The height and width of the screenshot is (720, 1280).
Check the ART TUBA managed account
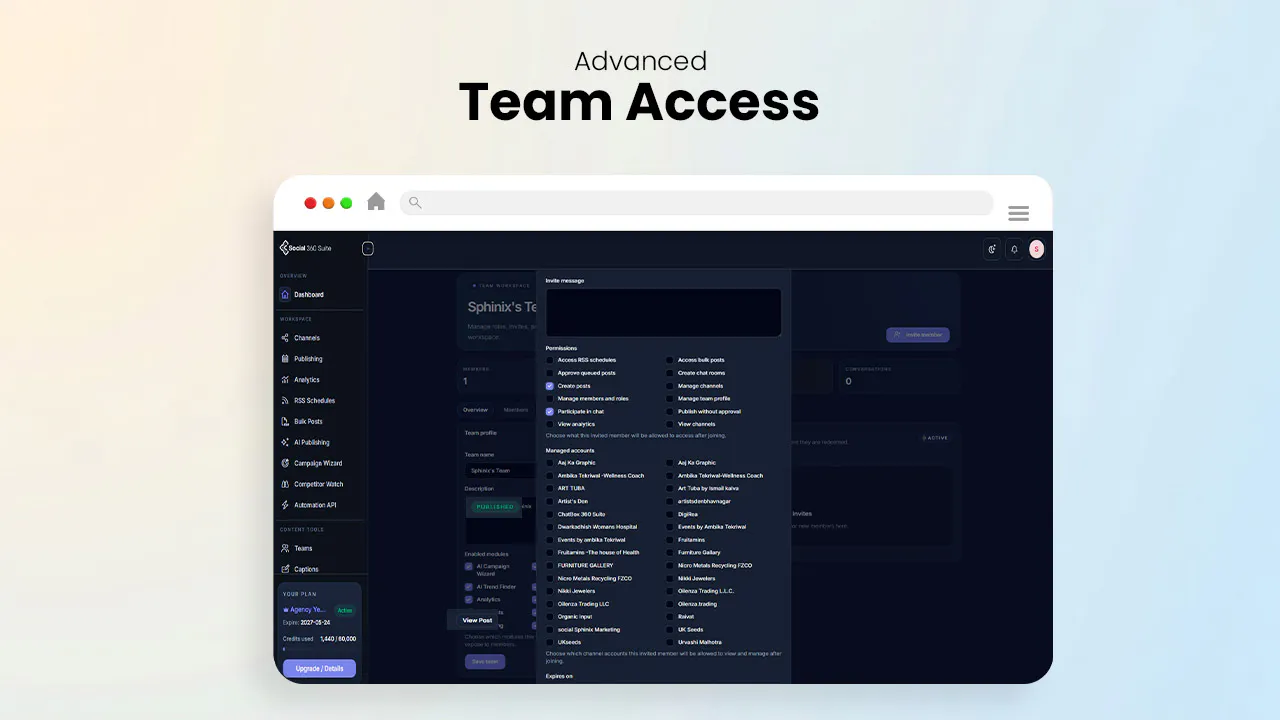550,488
